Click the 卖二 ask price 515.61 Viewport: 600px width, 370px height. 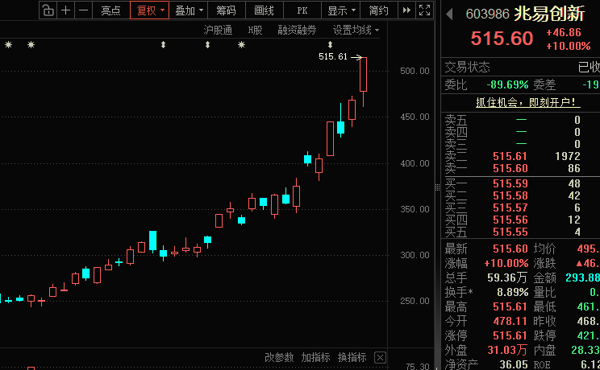coord(510,156)
